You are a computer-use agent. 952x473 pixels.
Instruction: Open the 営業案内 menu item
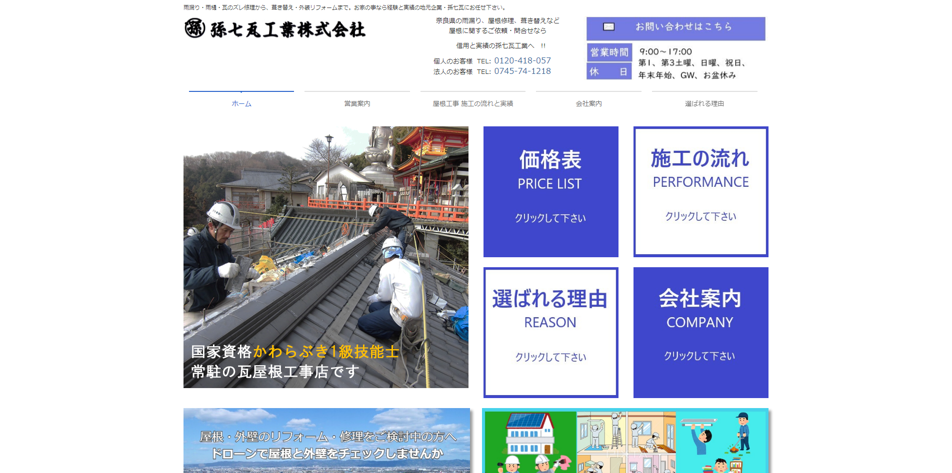tap(357, 103)
